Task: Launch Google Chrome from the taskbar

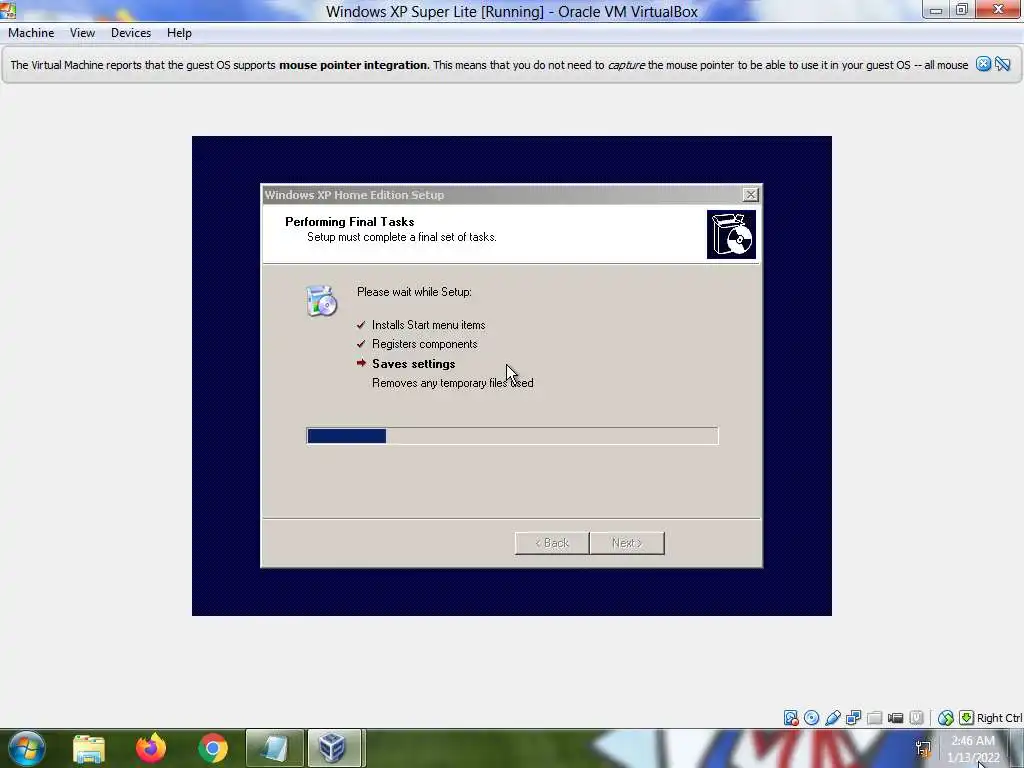Action: click(213, 748)
